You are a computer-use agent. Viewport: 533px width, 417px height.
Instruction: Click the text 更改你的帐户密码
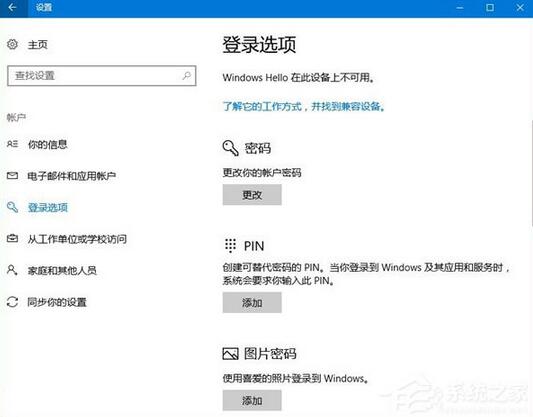point(262,173)
